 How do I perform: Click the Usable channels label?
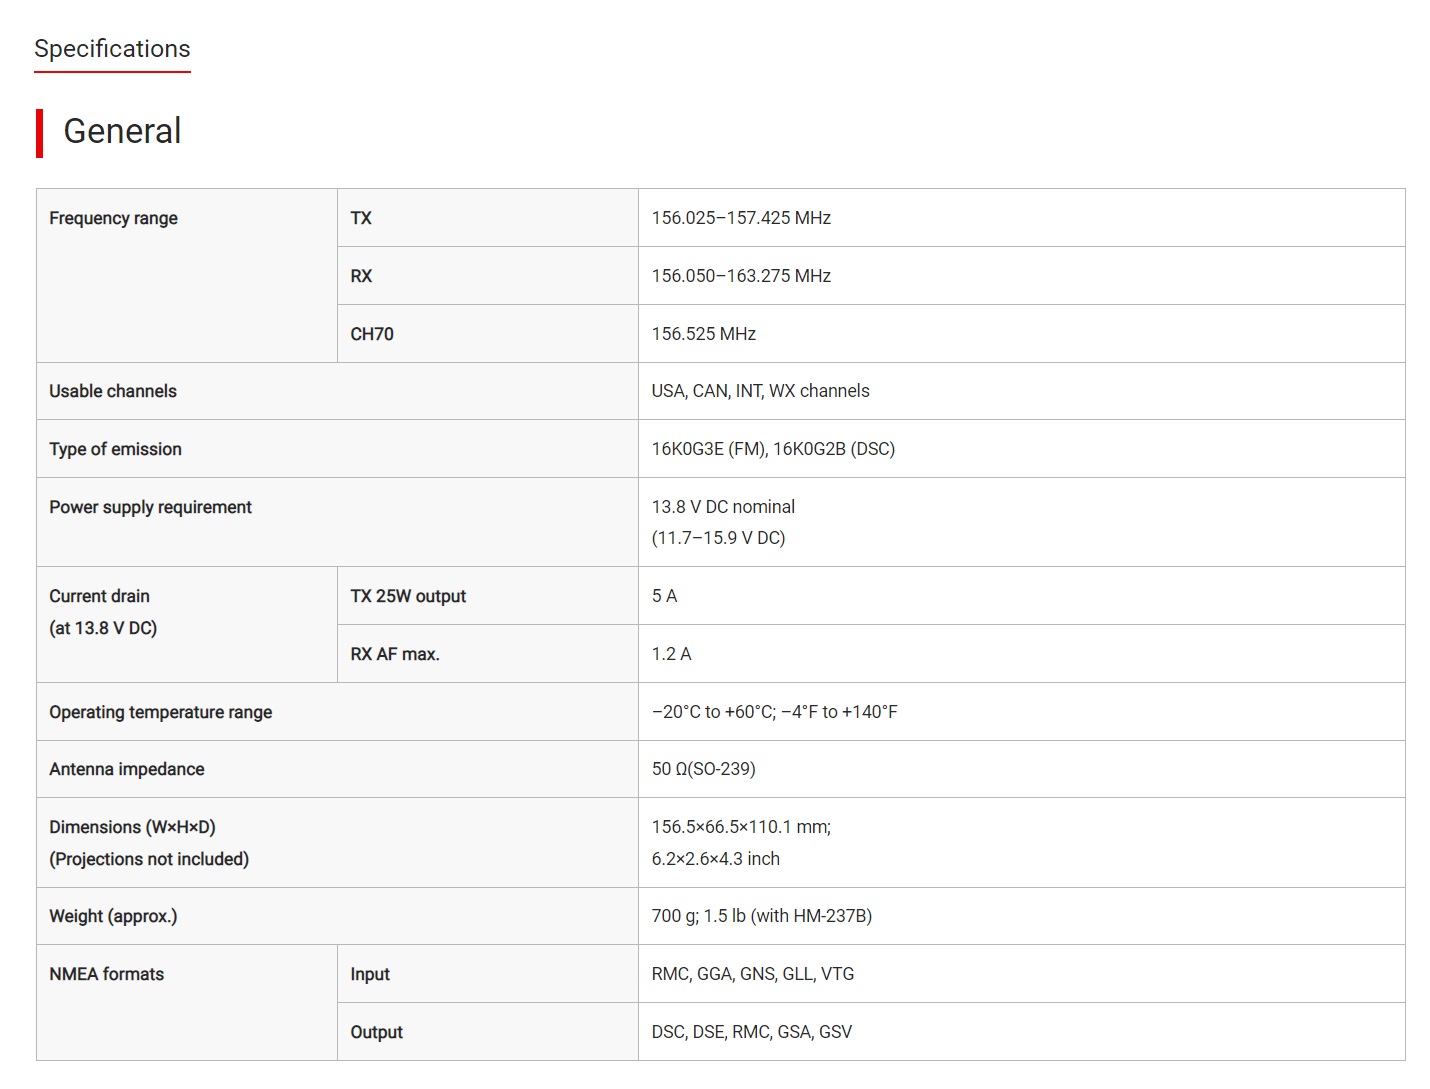113,391
